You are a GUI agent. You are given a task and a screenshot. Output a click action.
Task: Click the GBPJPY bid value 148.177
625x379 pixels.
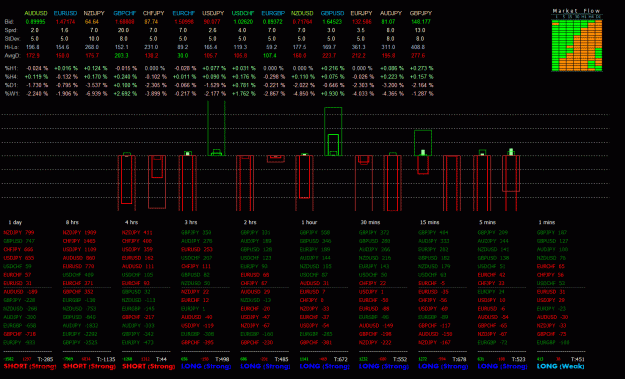[421, 22]
